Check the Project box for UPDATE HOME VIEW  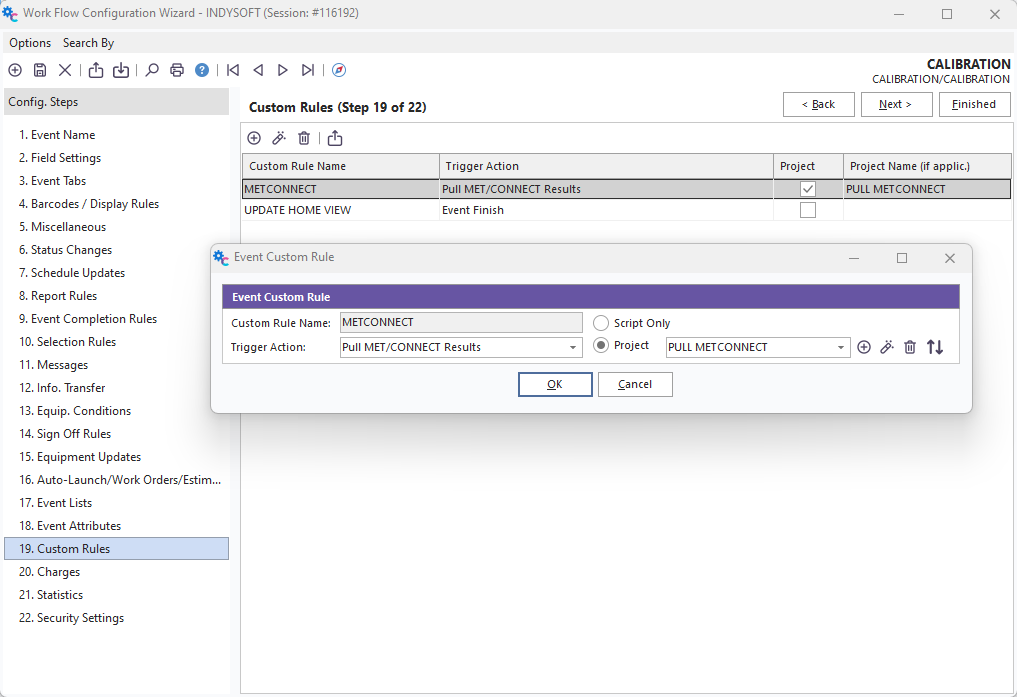pyautogui.click(x=808, y=210)
